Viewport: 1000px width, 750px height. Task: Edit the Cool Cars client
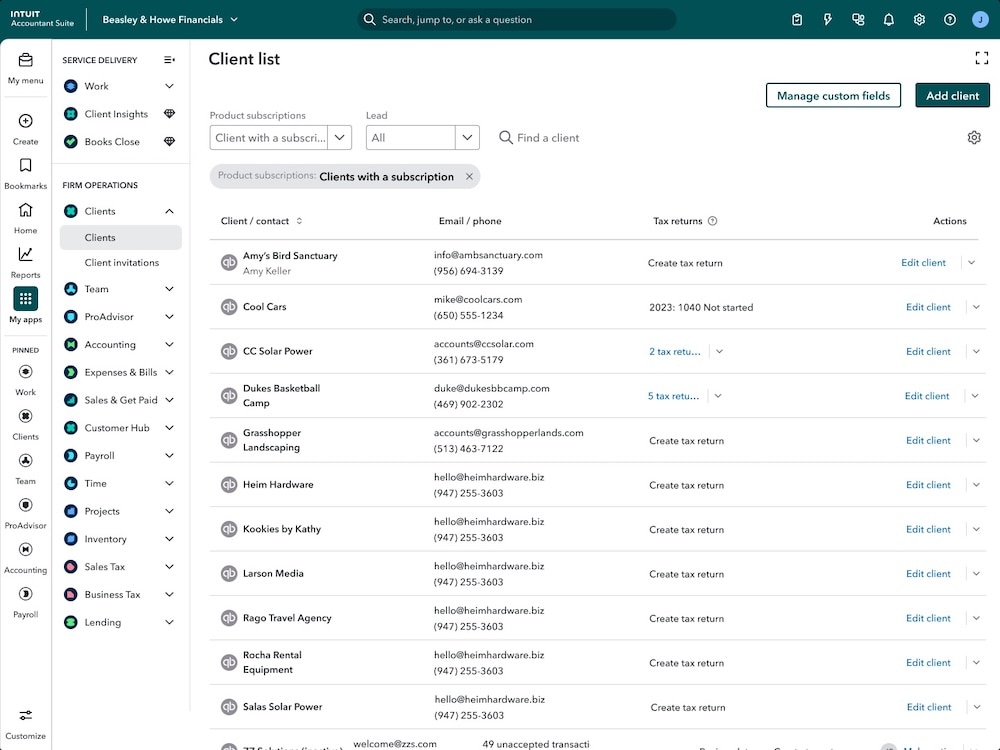click(927, 307)
